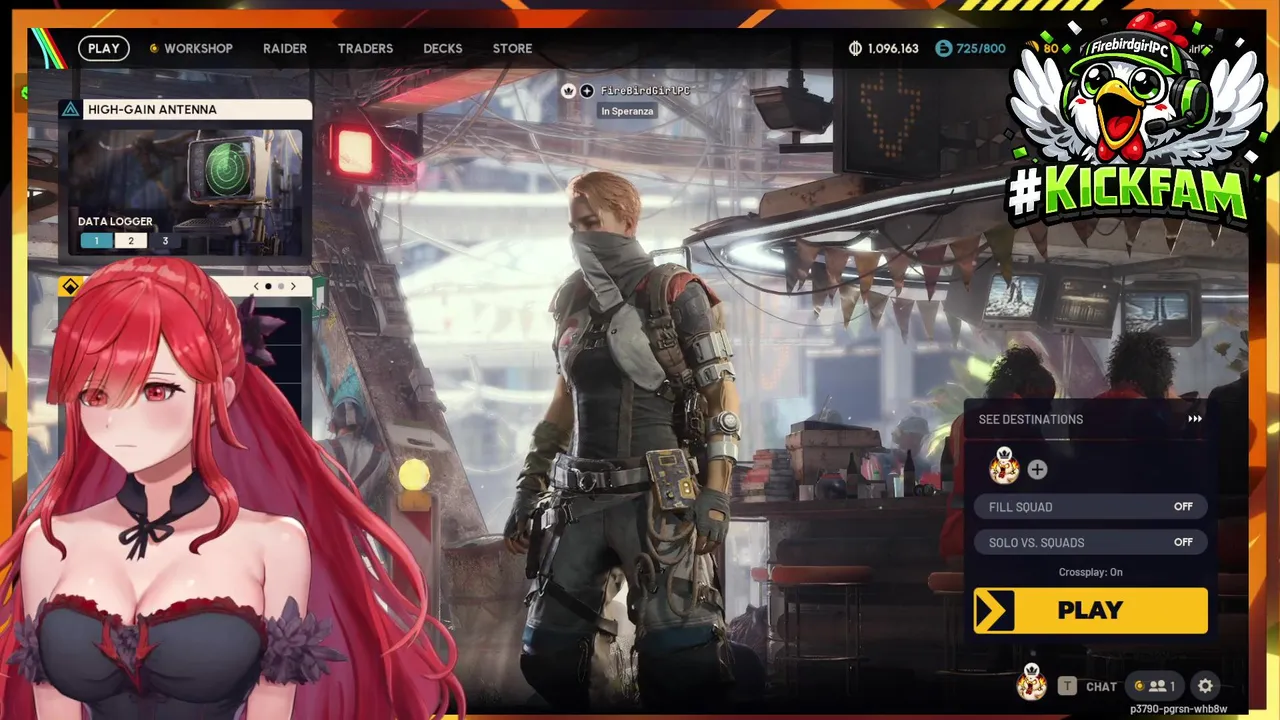Go to next card with right chevron

pos(293,286)
